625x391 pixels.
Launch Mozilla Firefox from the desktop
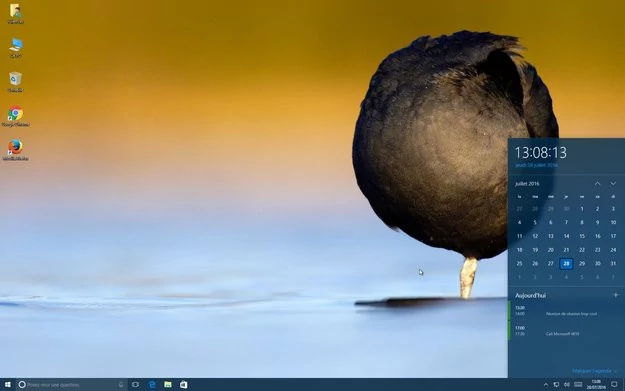(x=16, y=150)
